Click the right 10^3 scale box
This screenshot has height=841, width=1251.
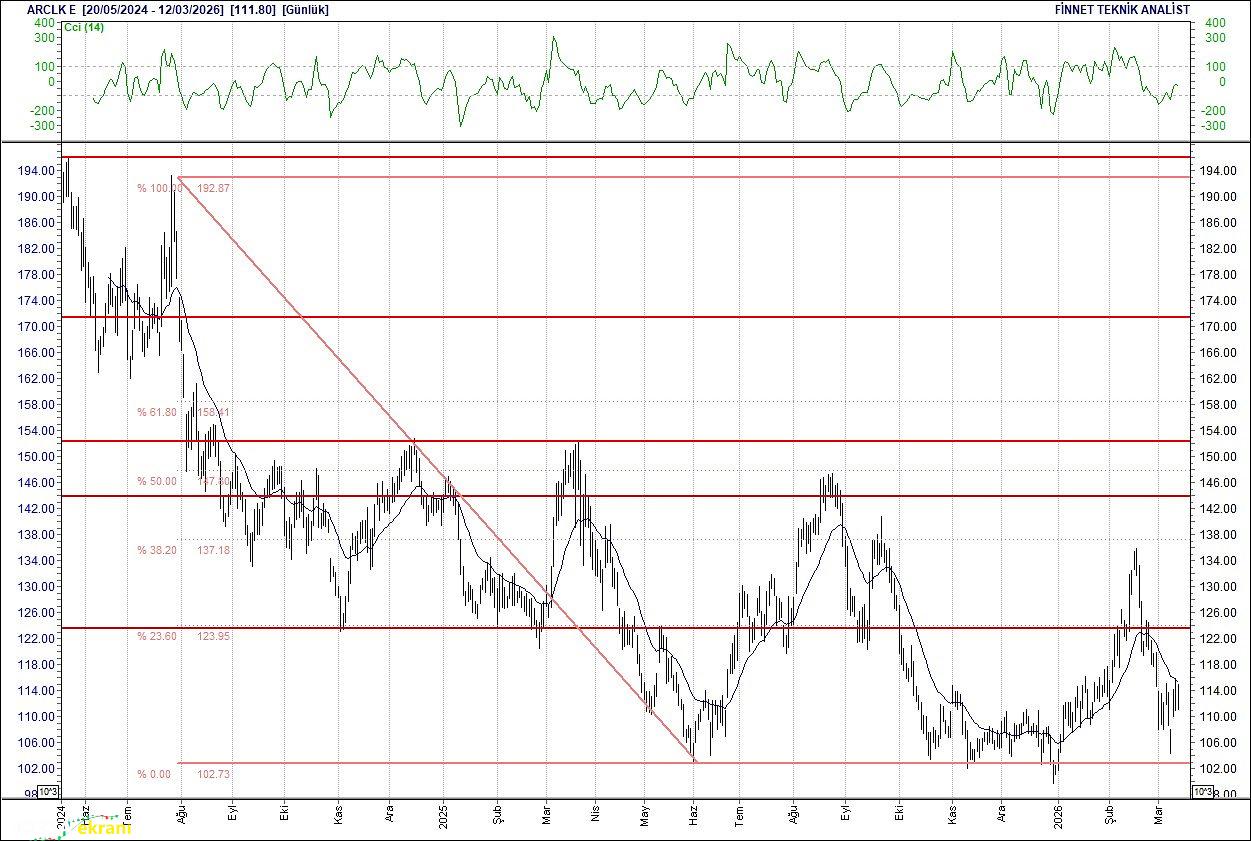point(1203,792)
